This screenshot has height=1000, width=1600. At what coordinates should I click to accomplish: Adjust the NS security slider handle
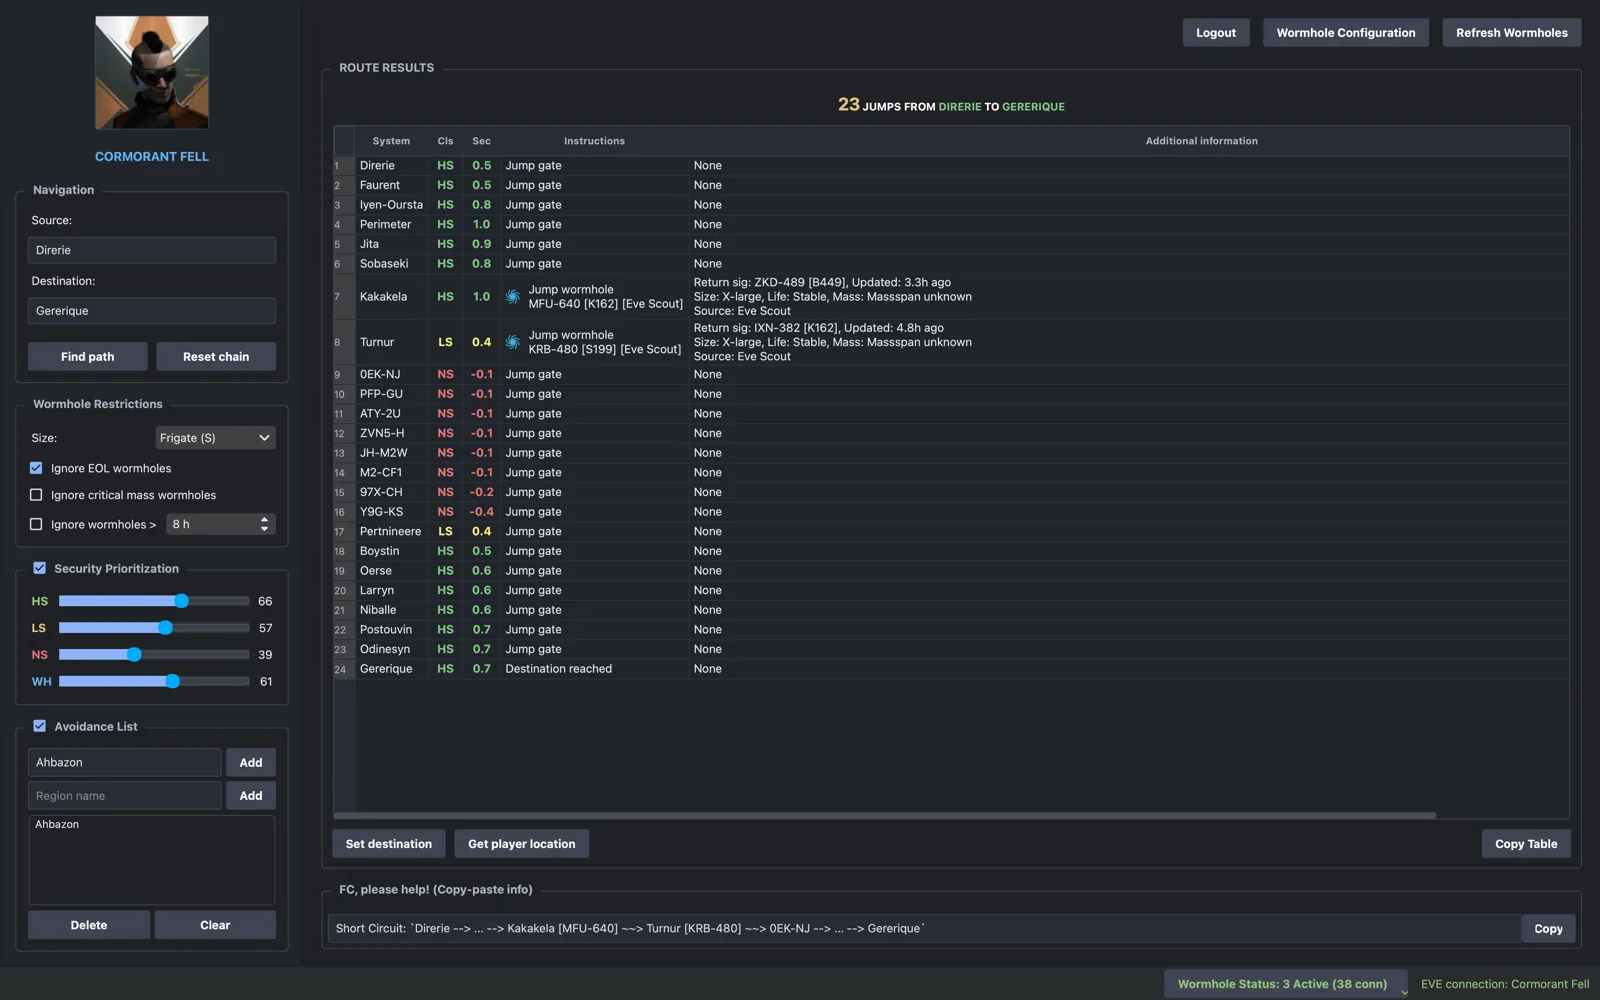tap(134, 654)
